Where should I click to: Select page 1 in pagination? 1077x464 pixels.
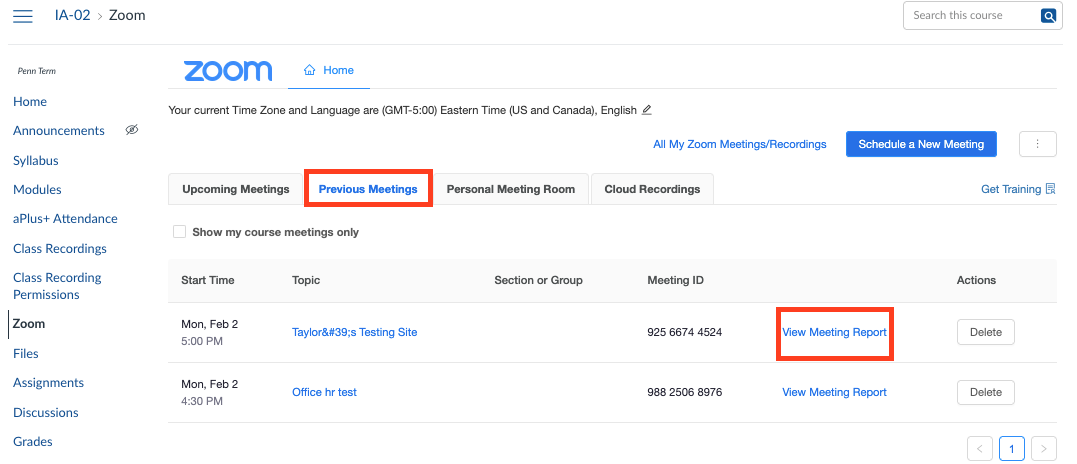coord(1012,449)
